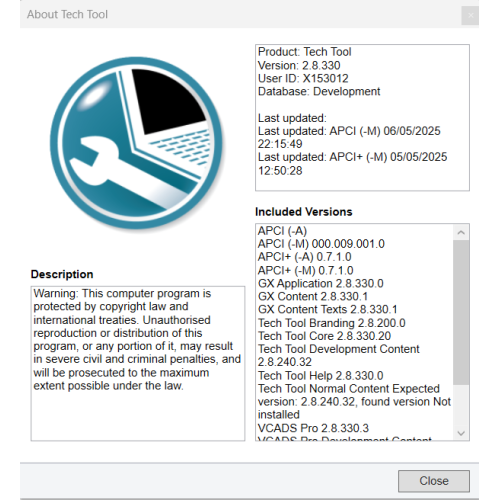Select the APCI (-M) 000.009.001.0 entry
Viewport: 500px width, 500px height.
point(321,244)
